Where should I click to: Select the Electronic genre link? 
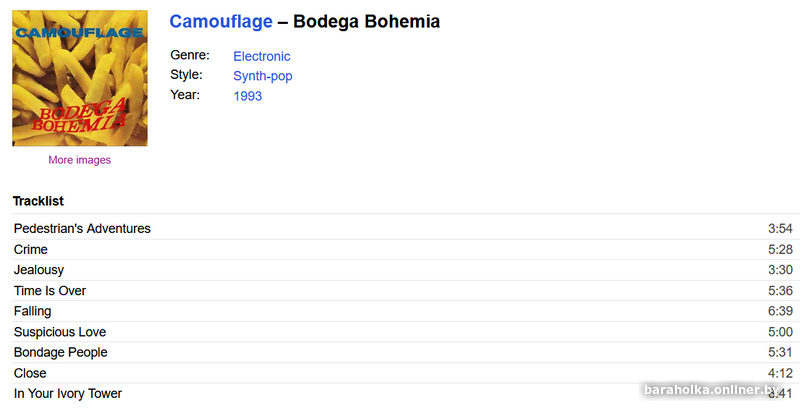click(262, 57)
